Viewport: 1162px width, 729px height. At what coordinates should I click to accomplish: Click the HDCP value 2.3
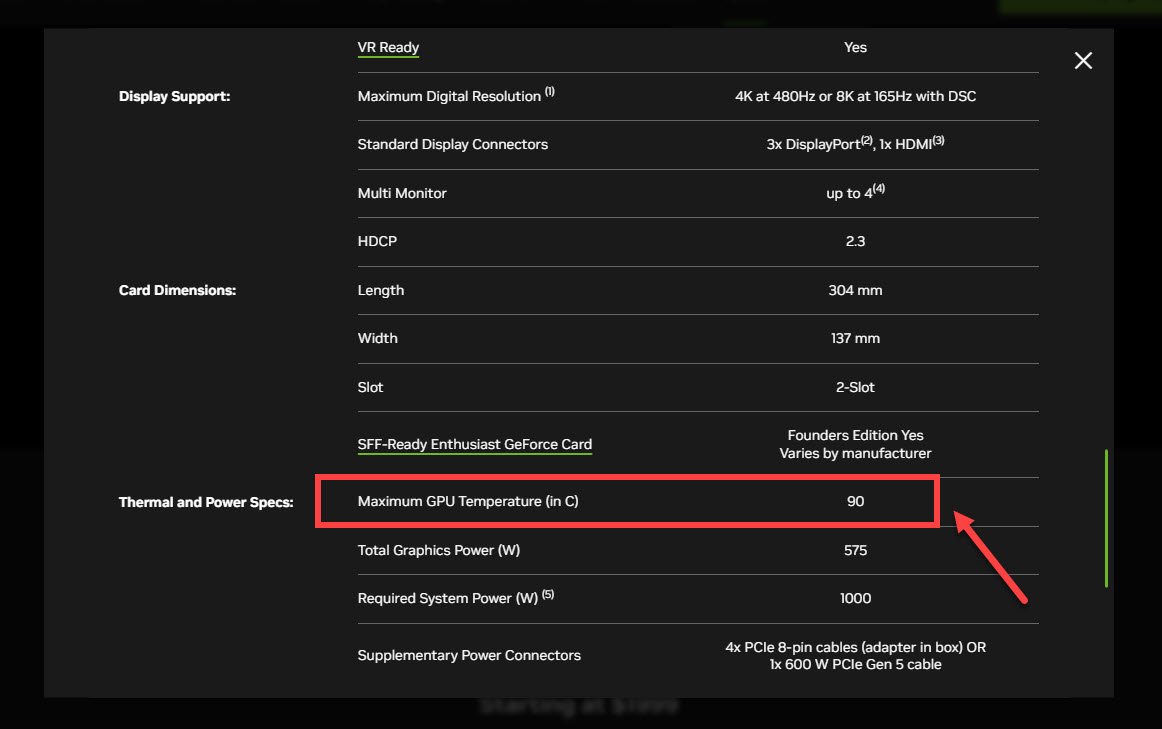tap(855, 242)
